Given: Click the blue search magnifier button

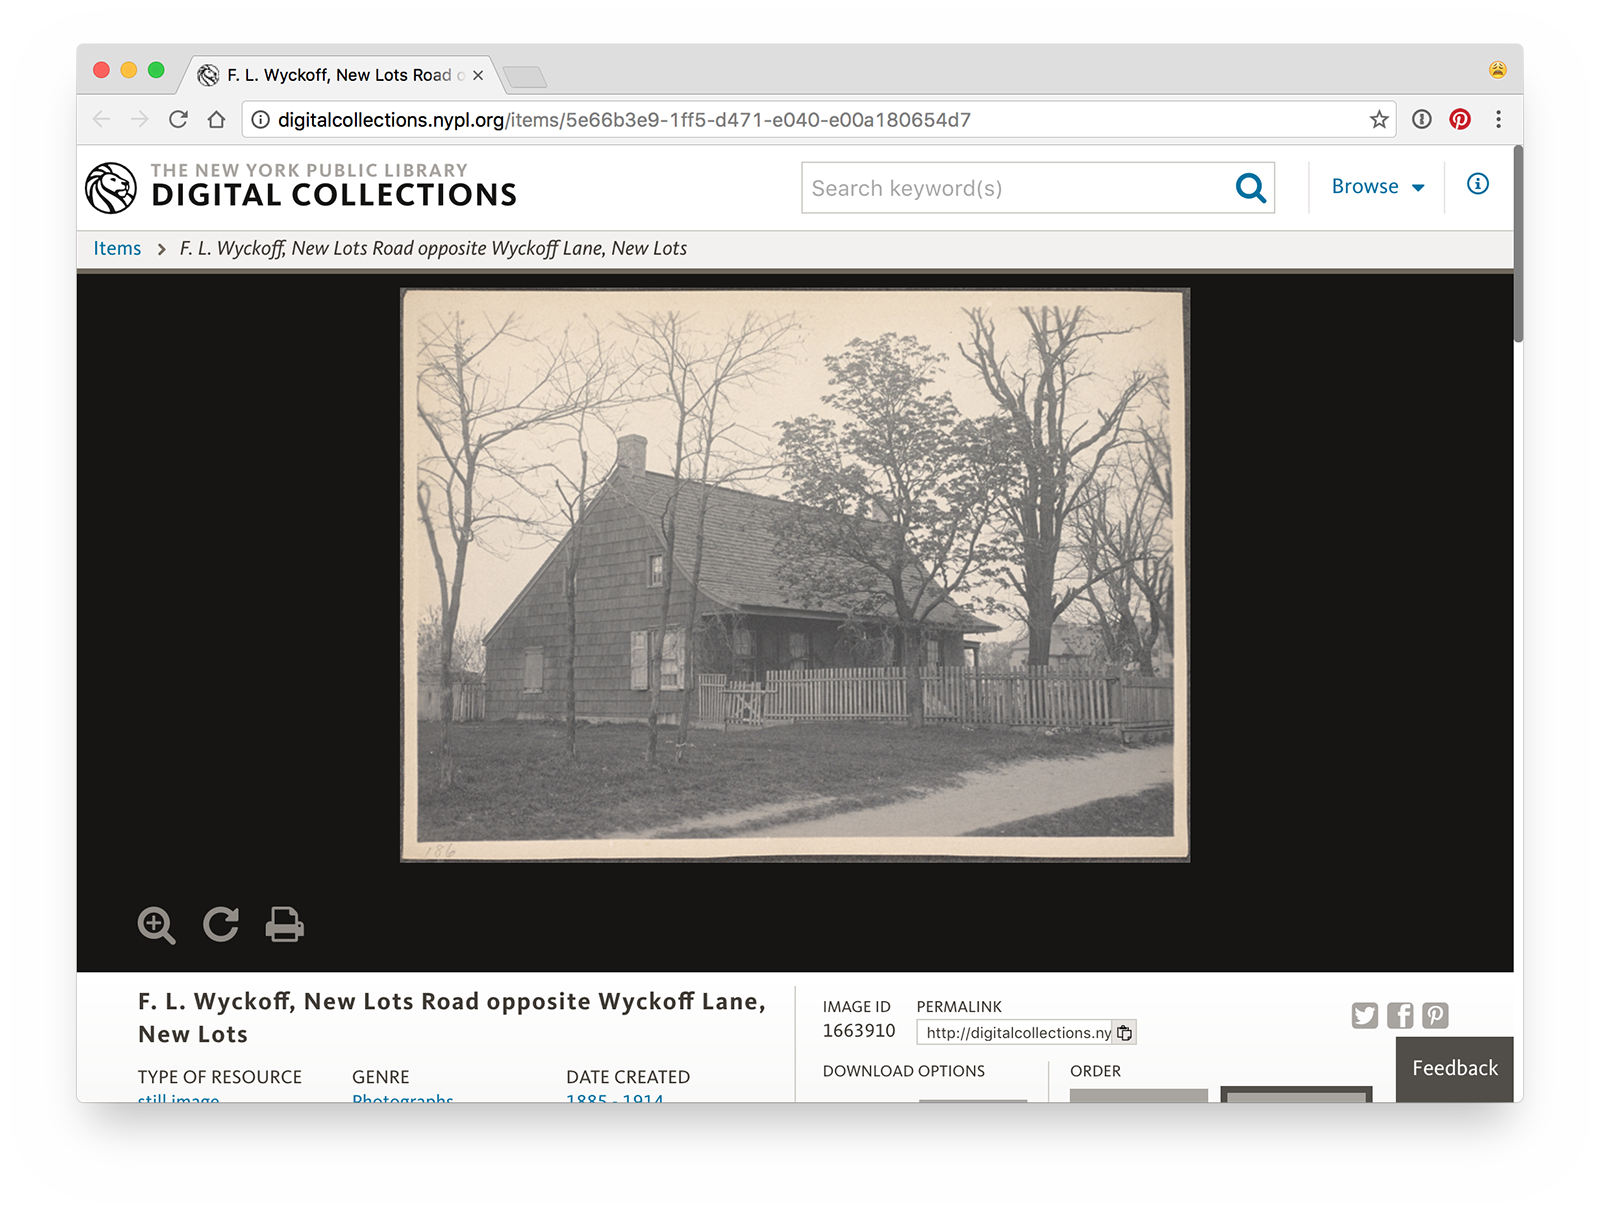Looking at the screenshot, I should pos(1250,188).
